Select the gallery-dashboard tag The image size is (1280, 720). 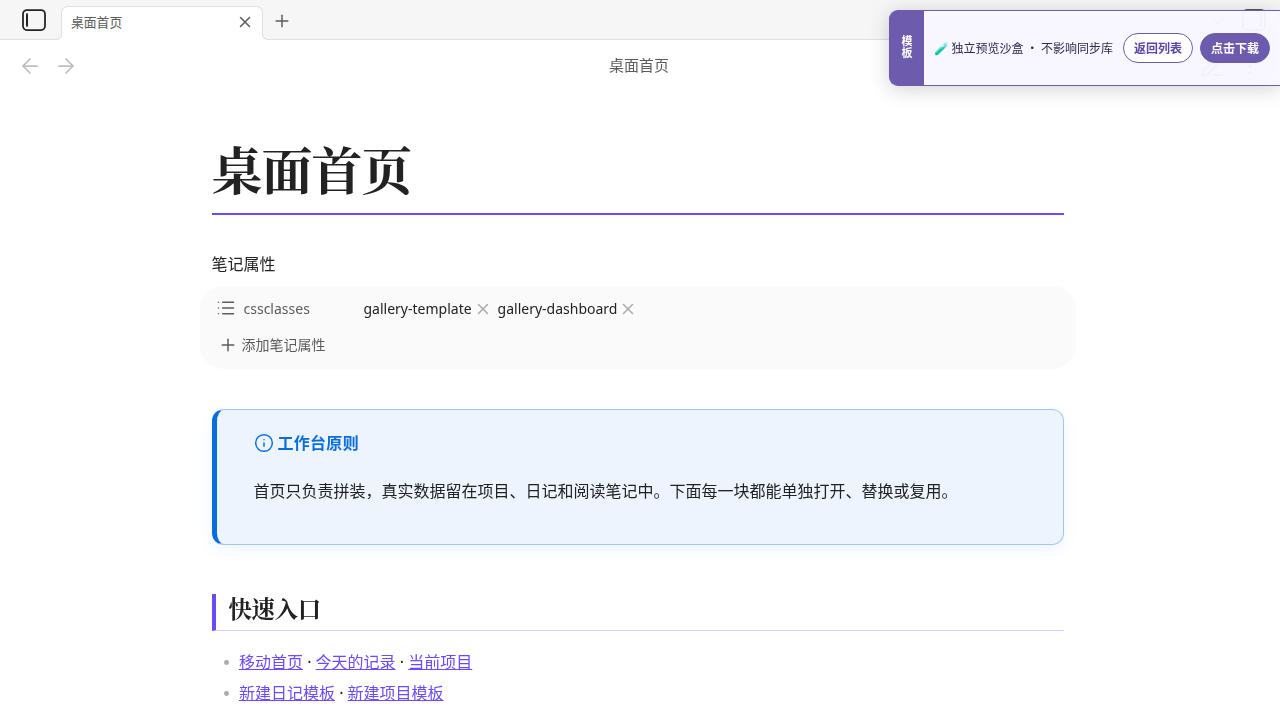(x=557, y=309)
